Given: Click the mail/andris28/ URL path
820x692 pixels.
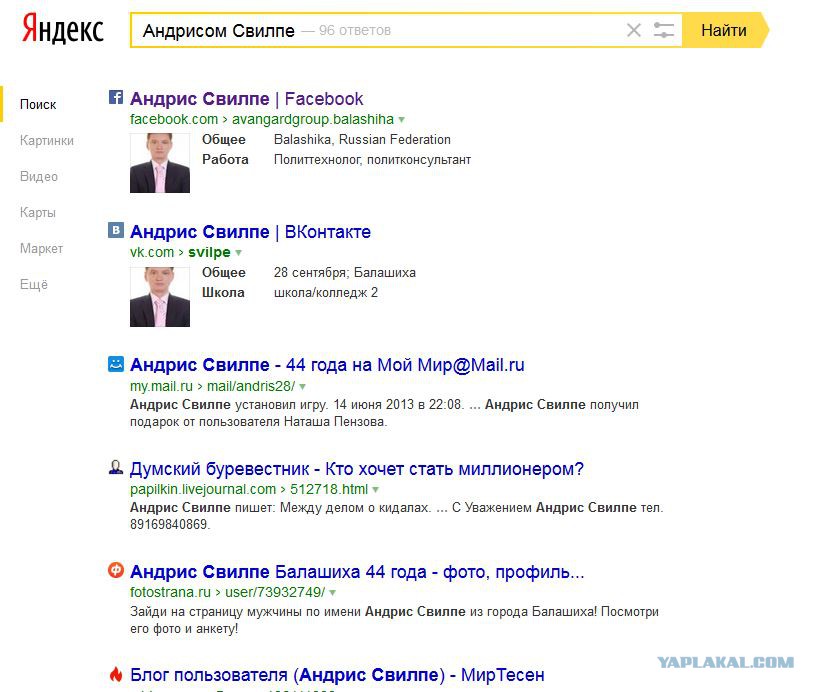Looking at the screenshot, I should point(251,386).
